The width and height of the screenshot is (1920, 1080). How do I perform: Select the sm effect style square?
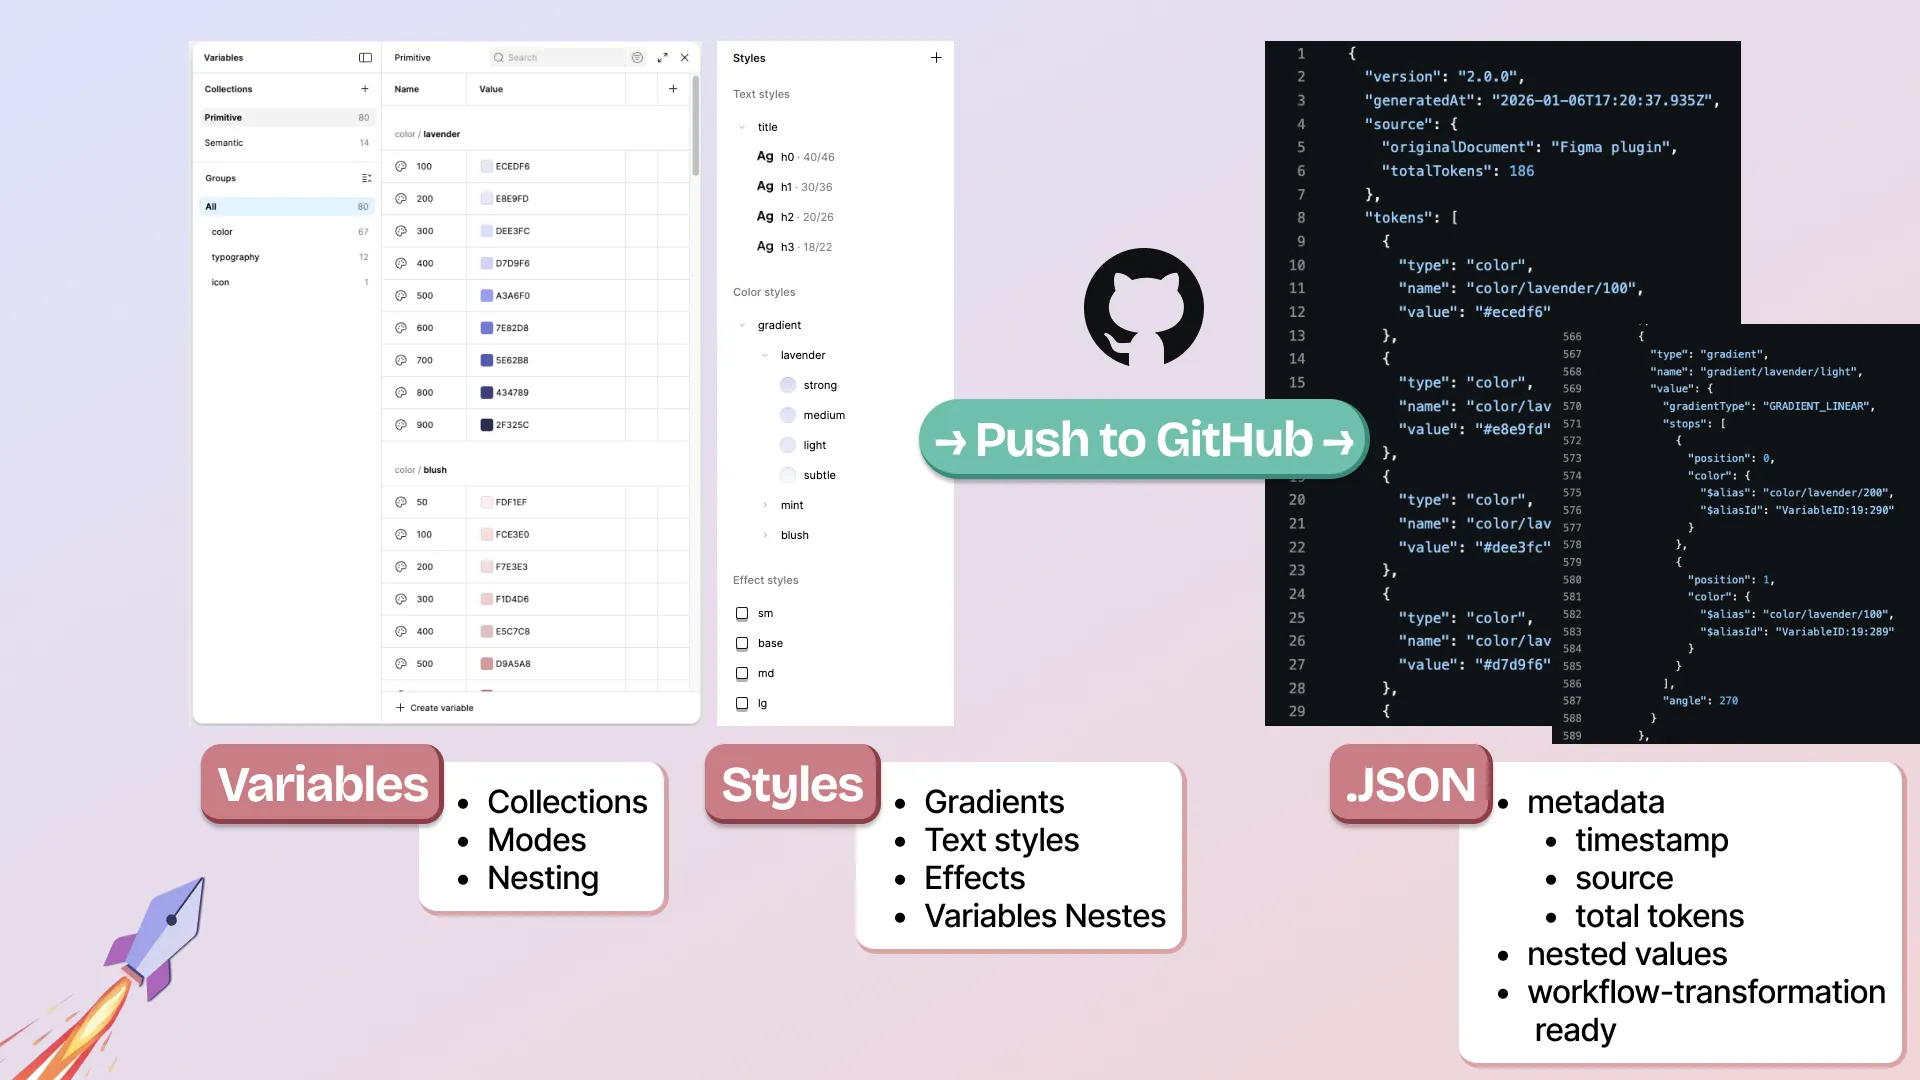tap(742, 614)
